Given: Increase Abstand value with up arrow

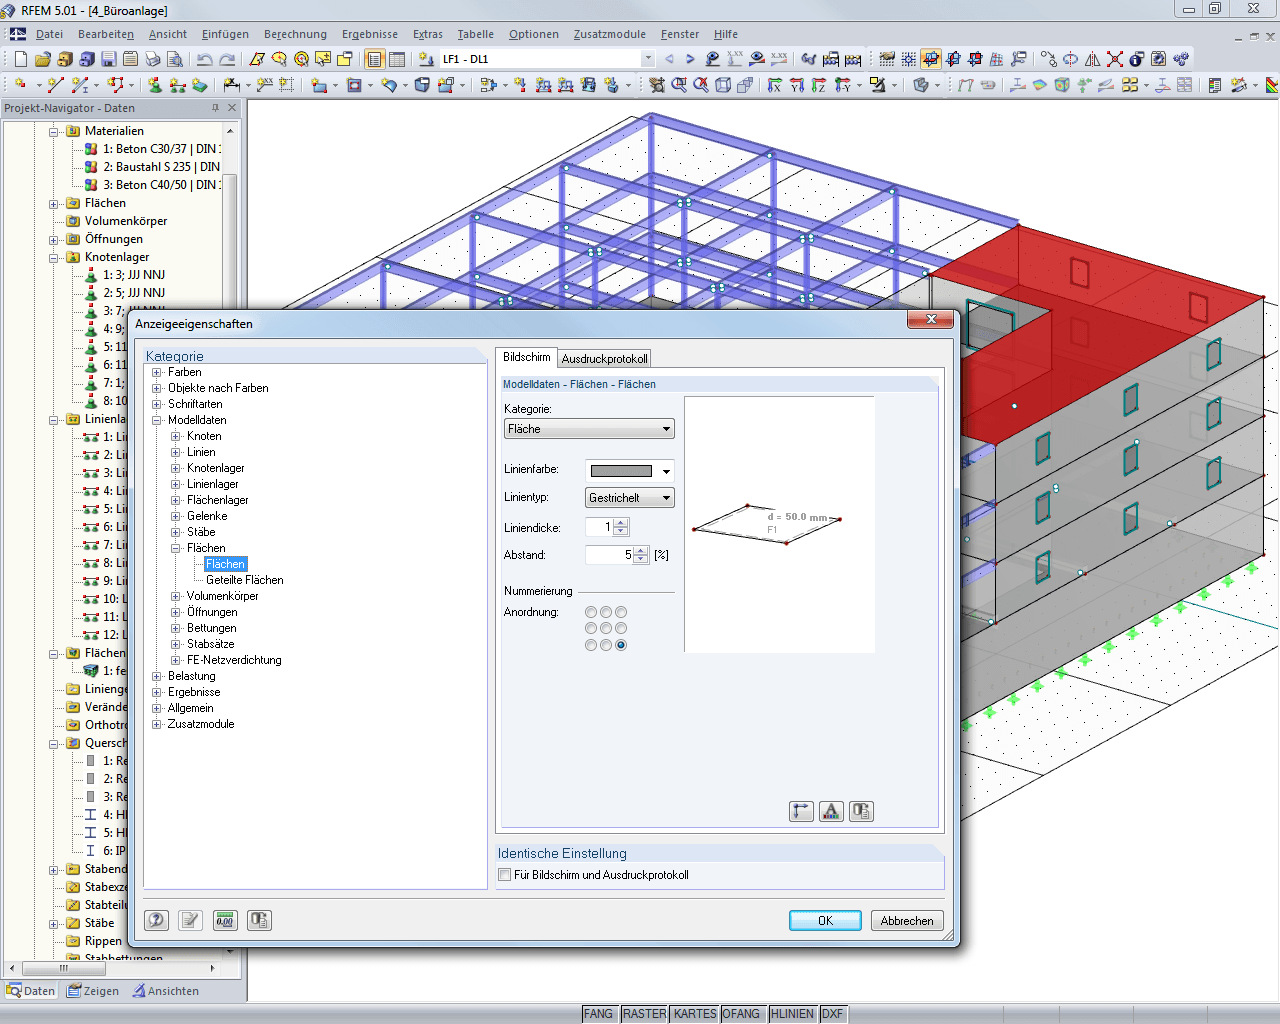Looking at the screenshot, I should (x=642, y=550).
